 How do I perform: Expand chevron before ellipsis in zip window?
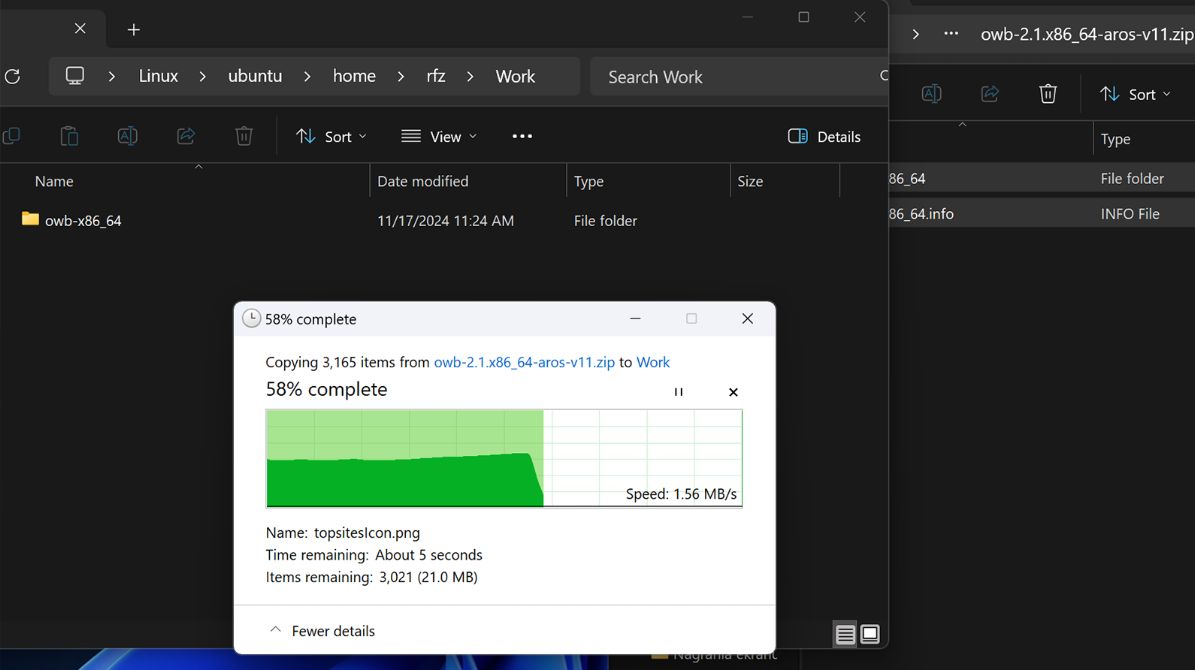[916, 34]
